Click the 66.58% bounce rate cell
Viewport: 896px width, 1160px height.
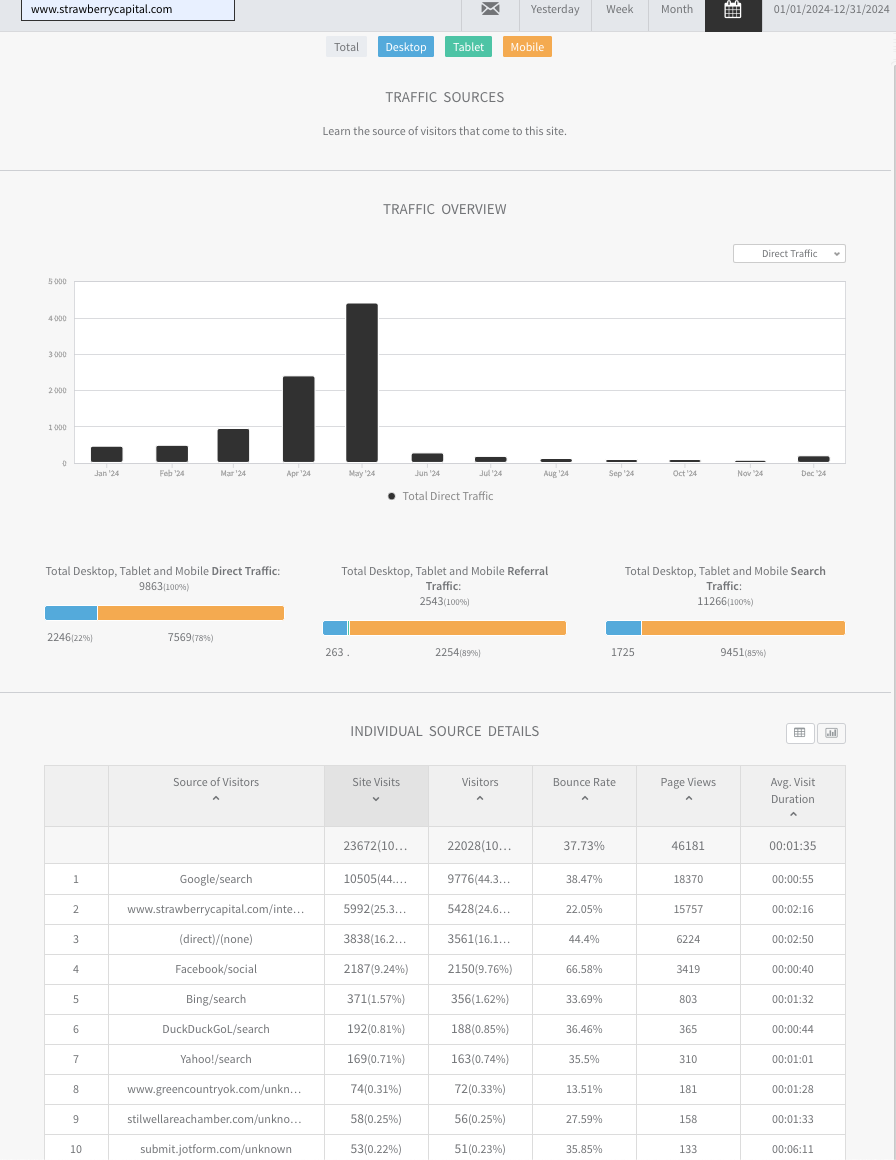coord(585,969)
